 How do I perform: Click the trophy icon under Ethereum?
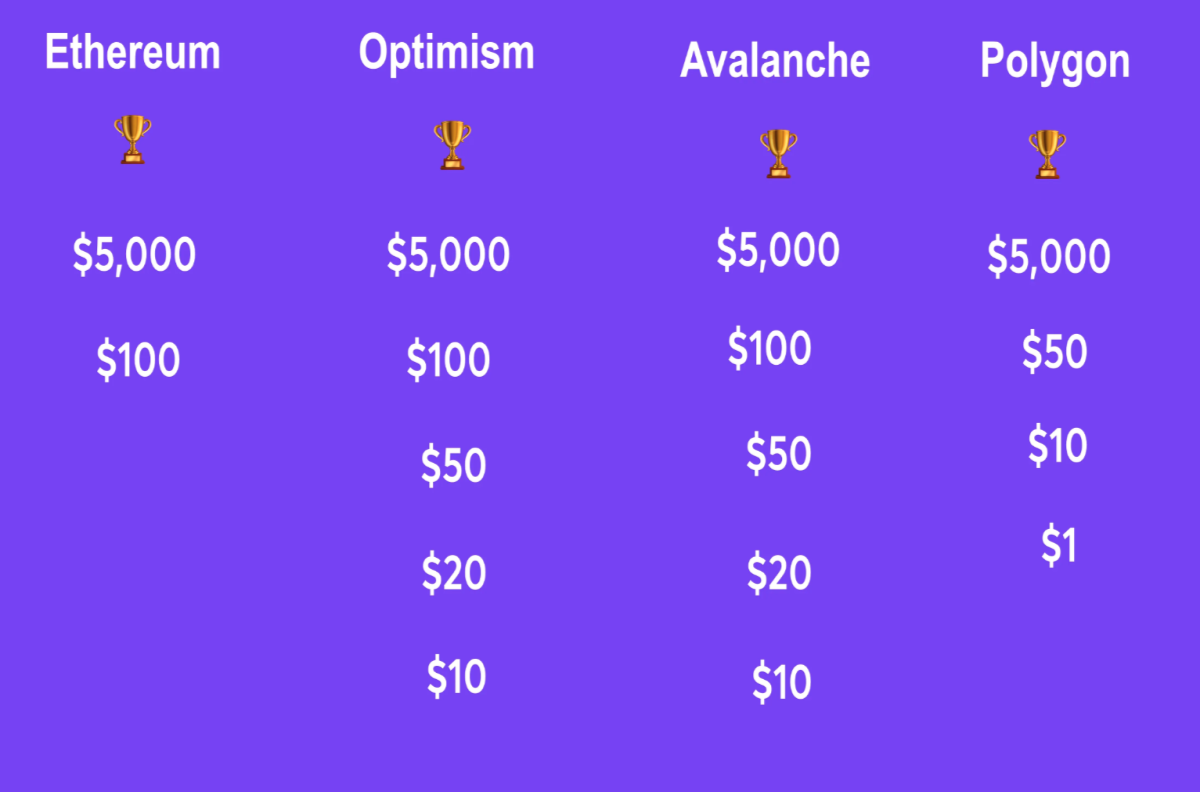click(132, 139)
